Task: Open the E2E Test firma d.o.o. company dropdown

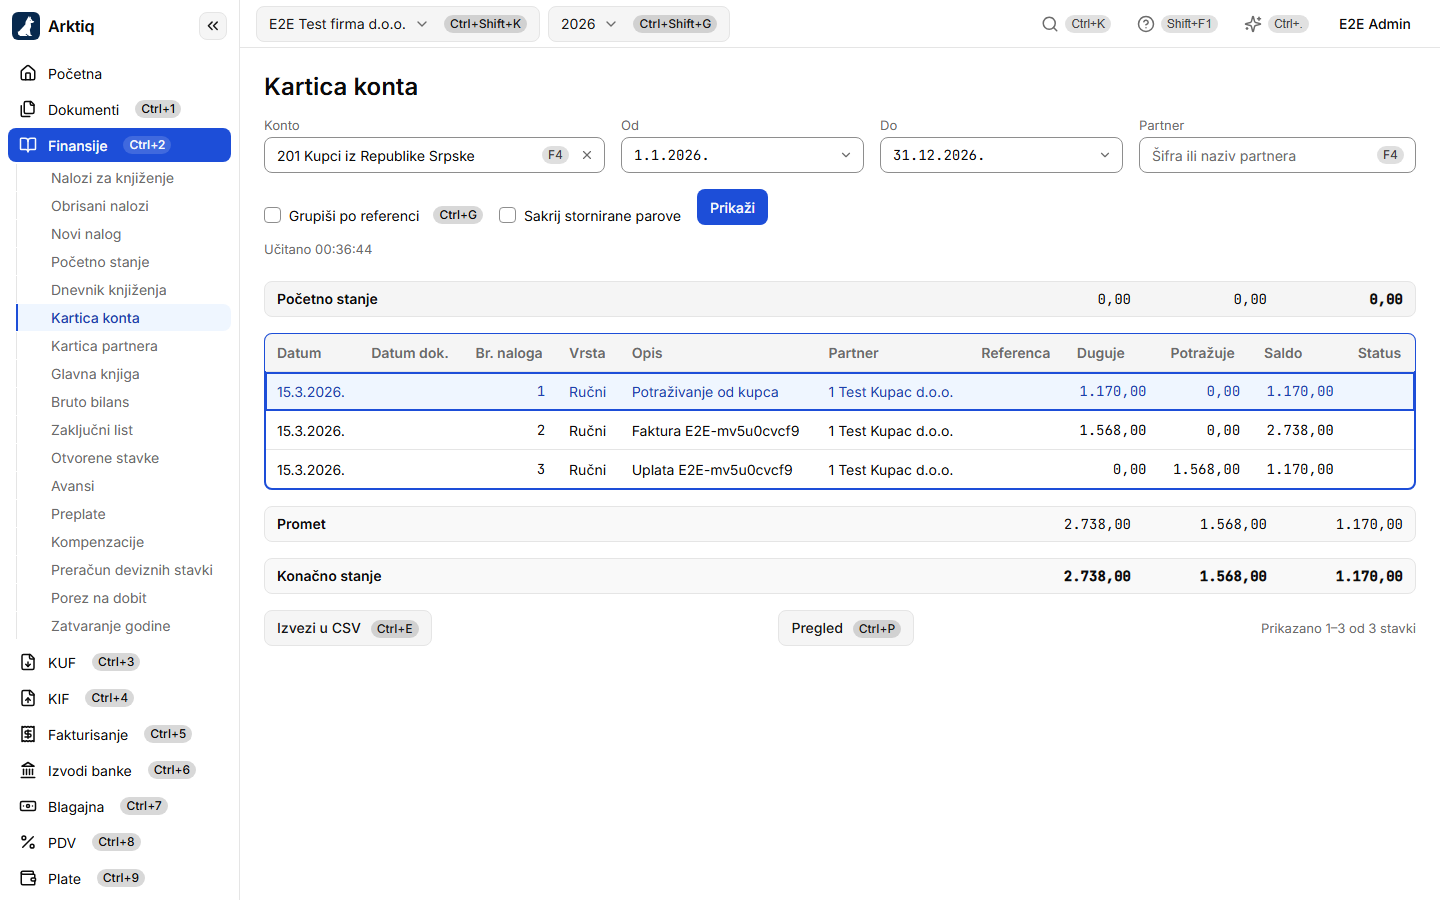Action: pyautogui.click(x=398, y=24)
